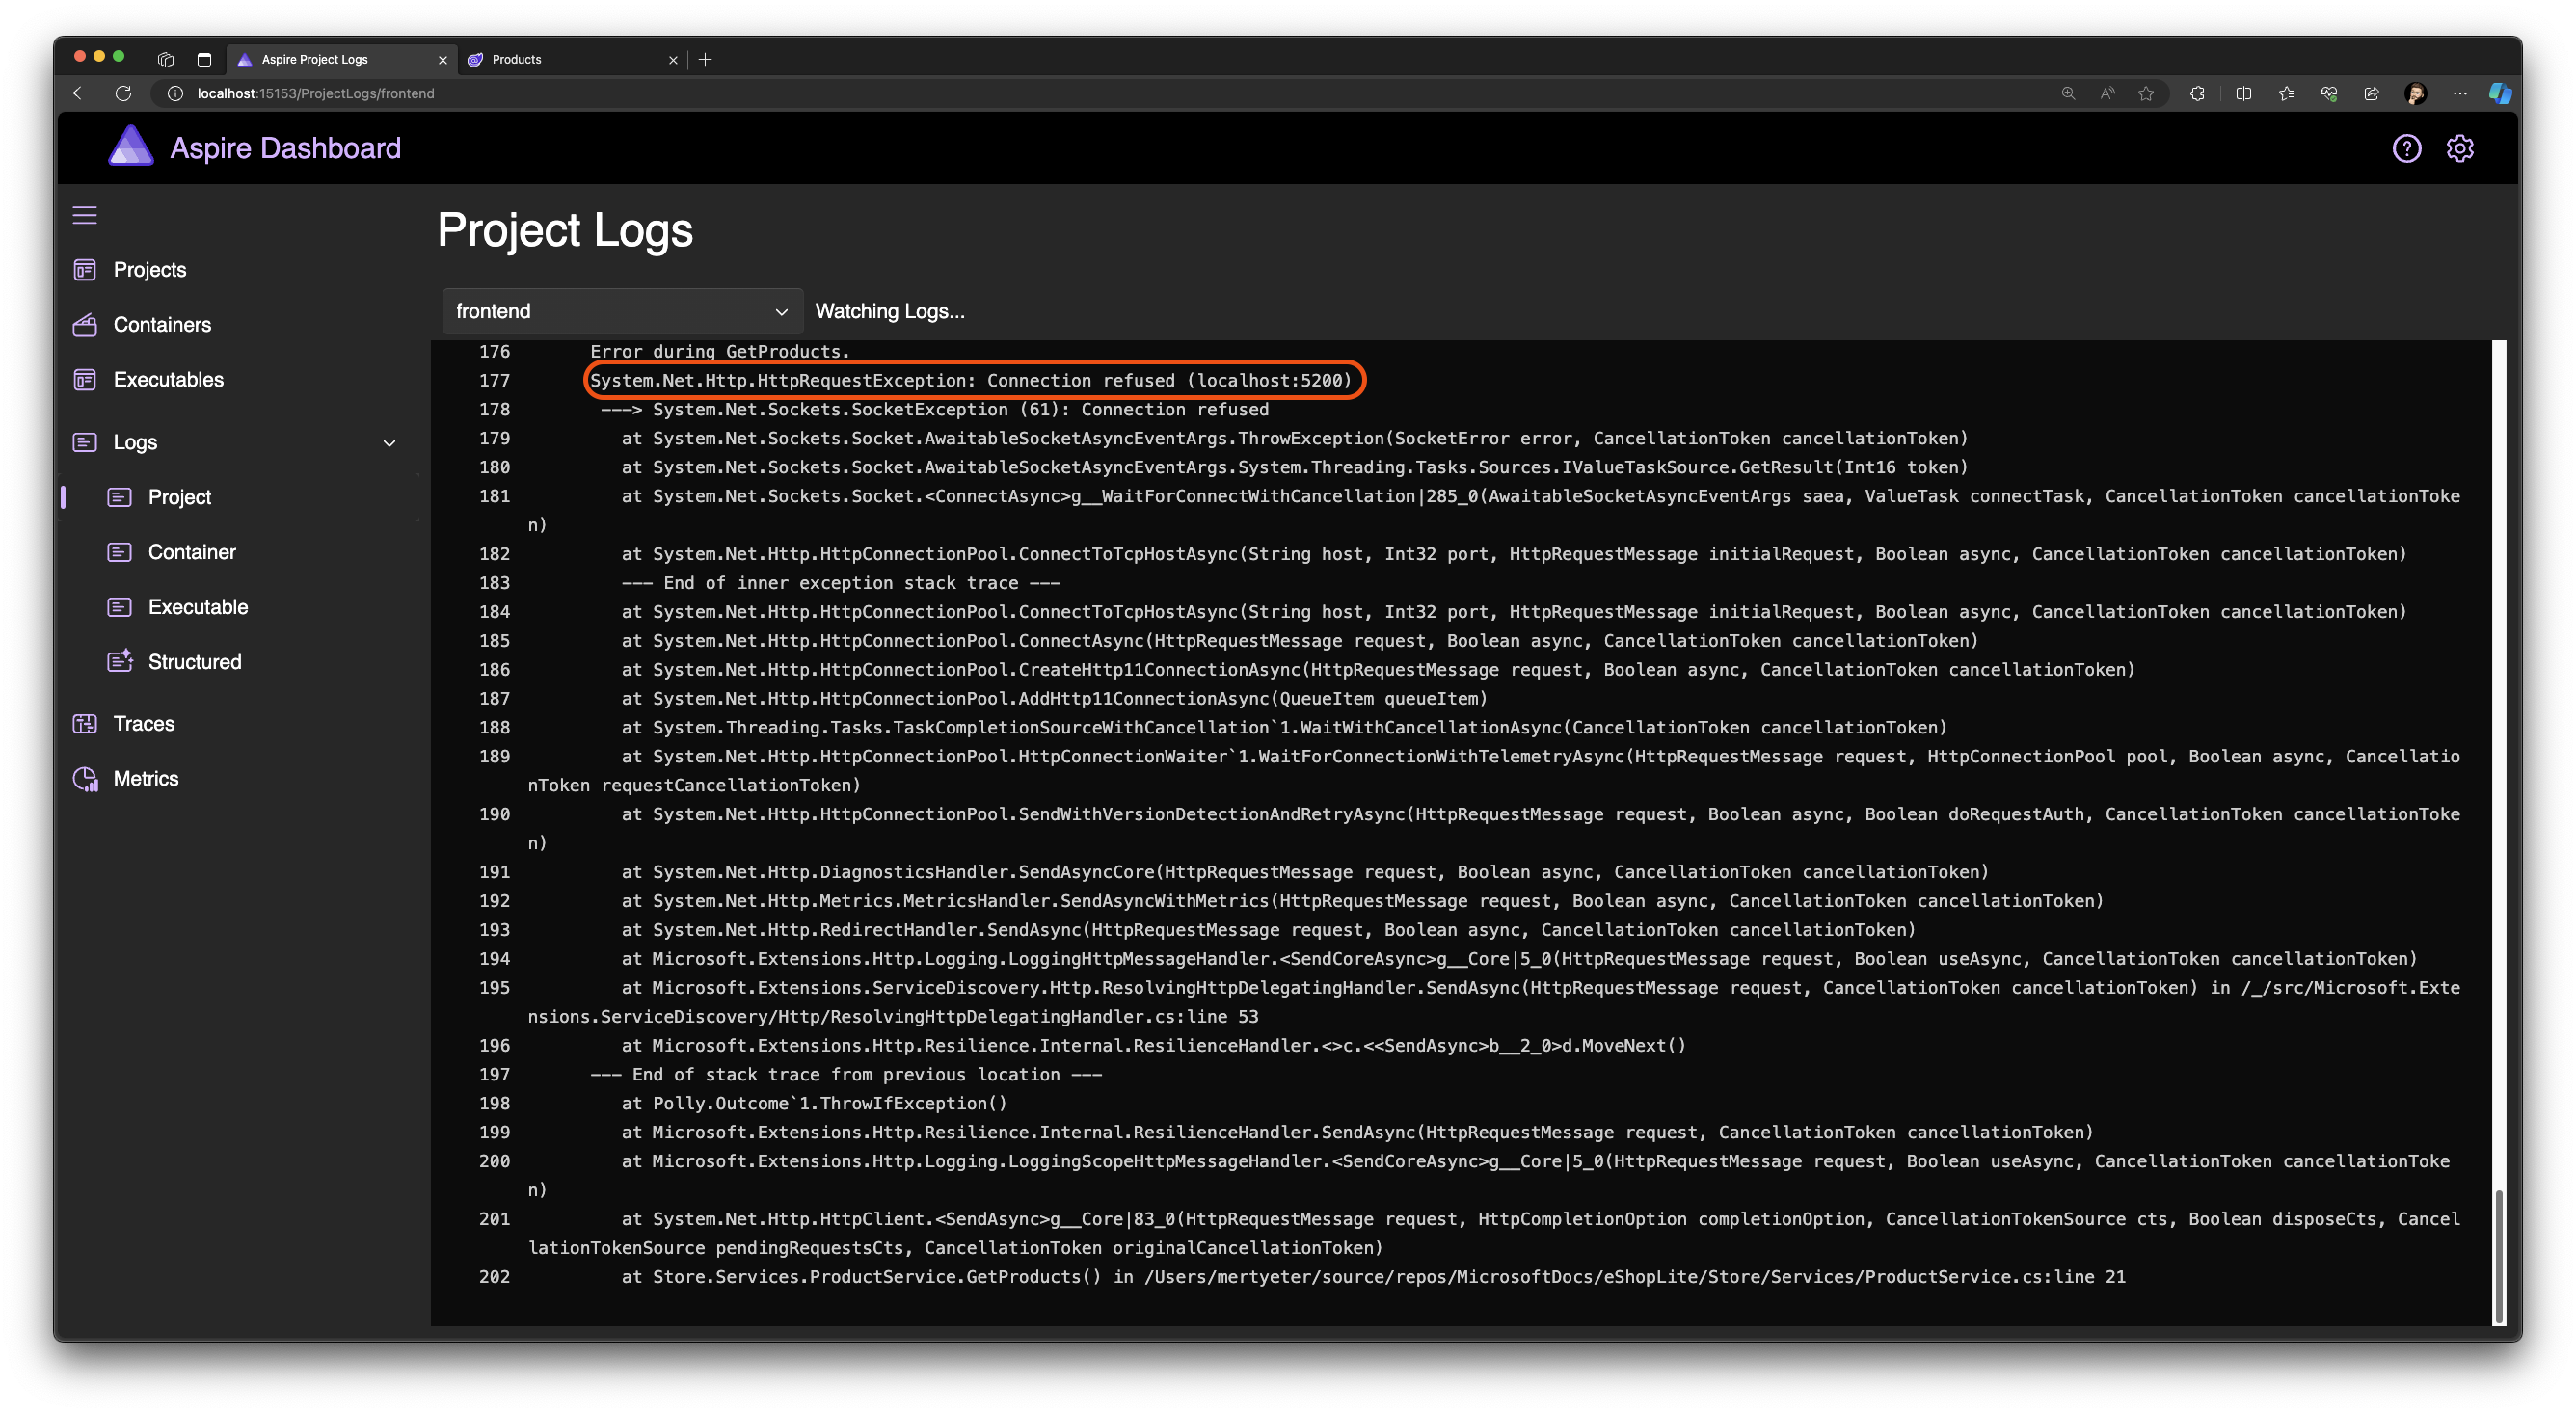Click the HttpRequestException Connection refused log line
Screen dimensions: 2576x1413
pyautogui.click(x=970, y=380)
